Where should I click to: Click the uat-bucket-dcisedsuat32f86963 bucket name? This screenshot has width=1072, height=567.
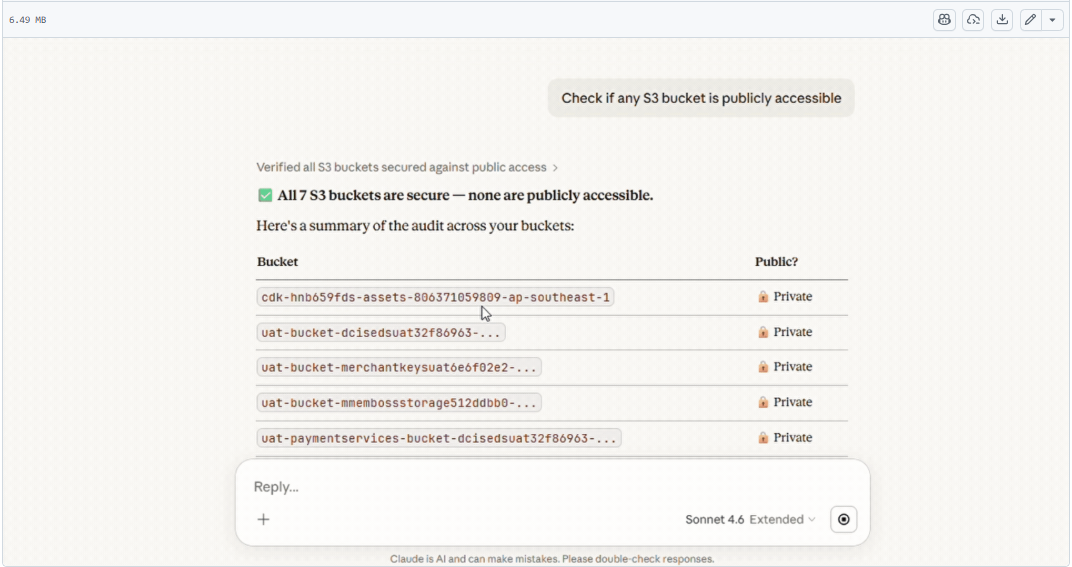[381, 332]
